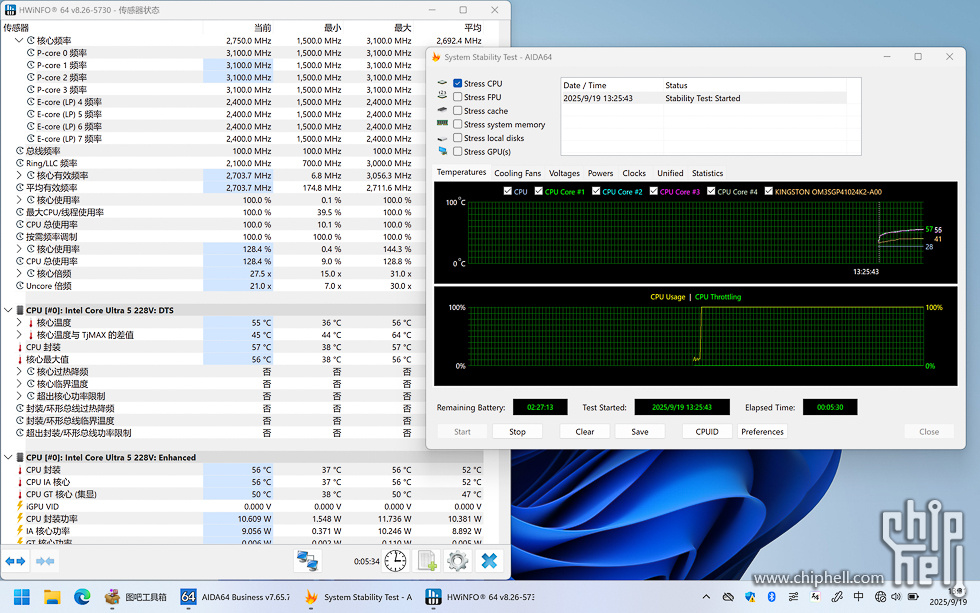The width and height of the screenshot is (980, 613).
Task: Switch to the HWiNFO 64 taskbar window
Action: tap(480, 597)
